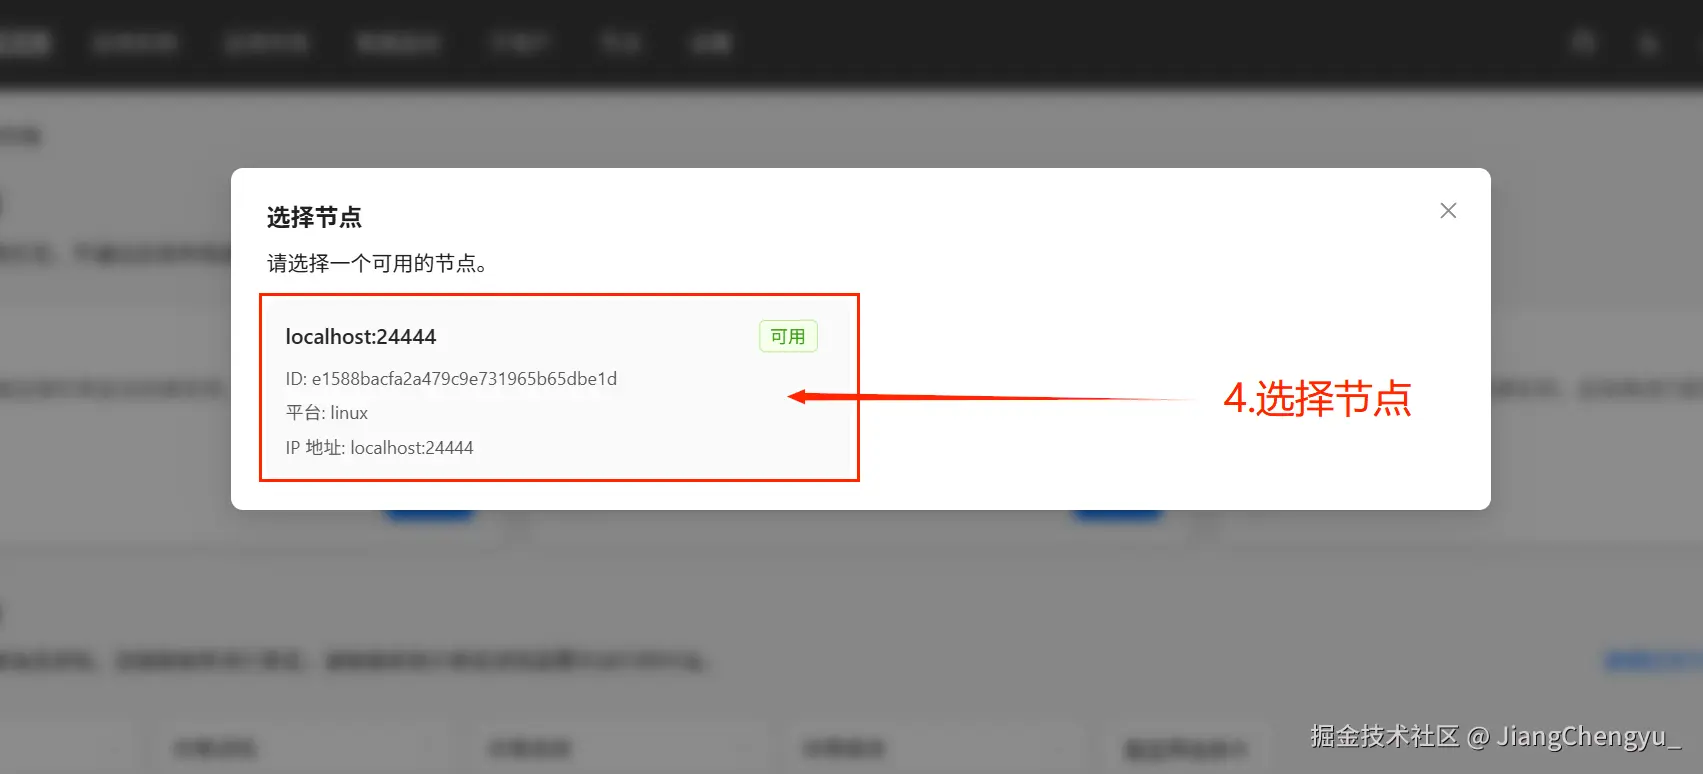Click the last blurred icon in dark top bar
This screenshot has height=774, width=1703.
pyautogui.click(x=1649, y=43)
